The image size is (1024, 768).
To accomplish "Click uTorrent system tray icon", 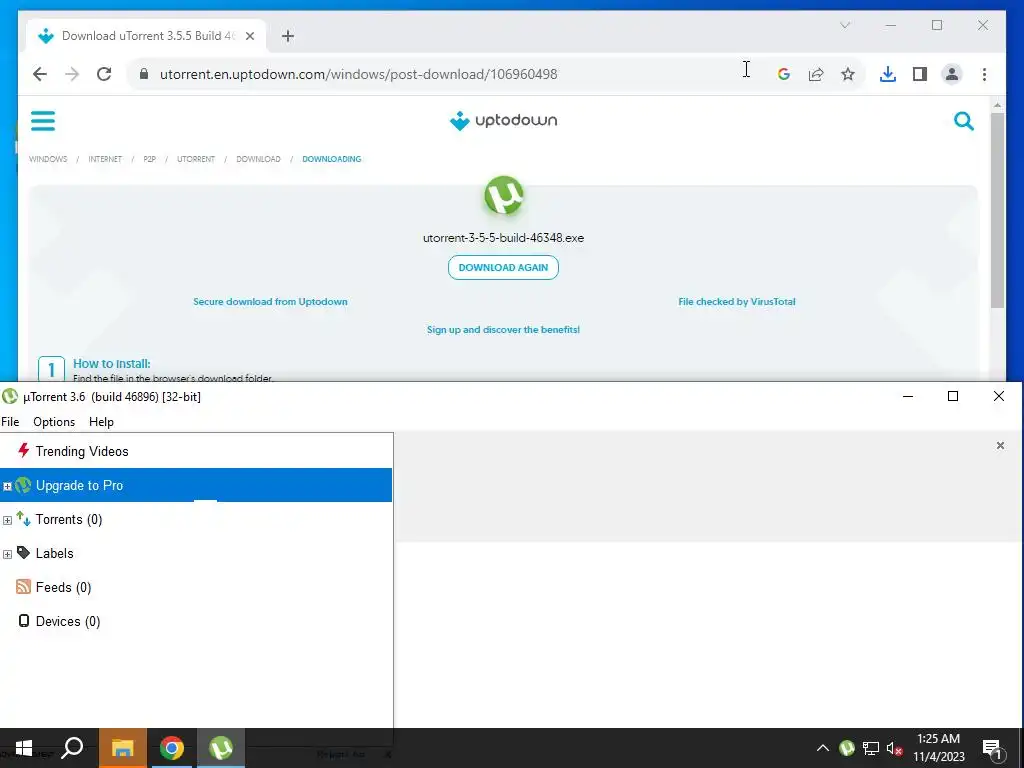I will coord(847,748).
